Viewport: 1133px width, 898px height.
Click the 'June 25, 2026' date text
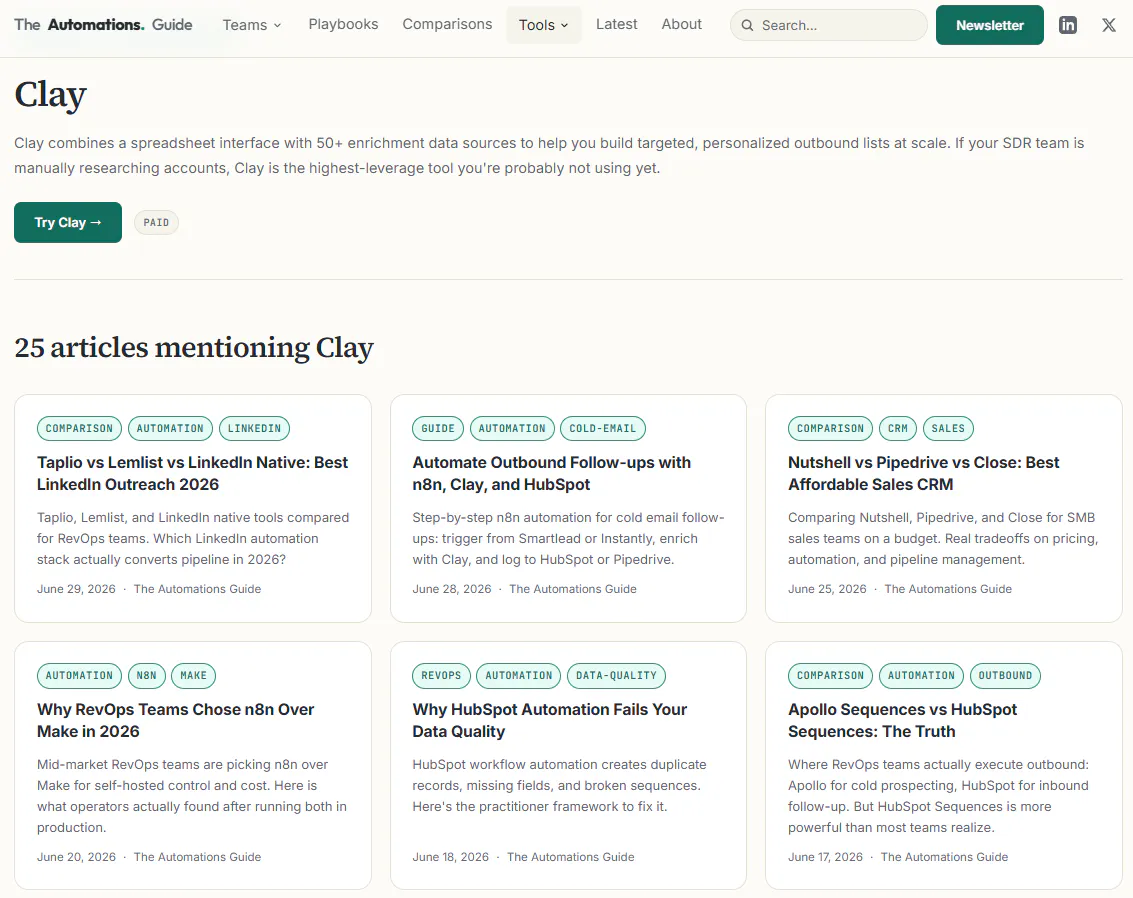click(x=827, y=589)
